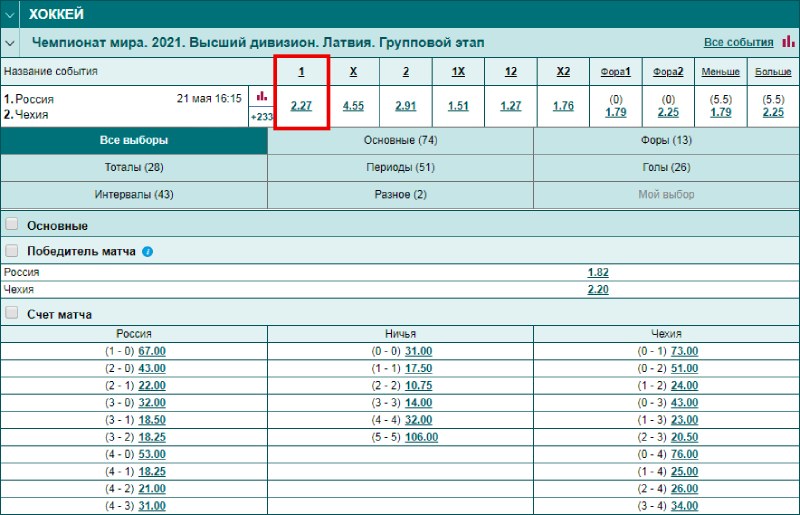Bet on score (3 - 4) at 34.00
Viewport: 800px width, 515px height.
685,506
